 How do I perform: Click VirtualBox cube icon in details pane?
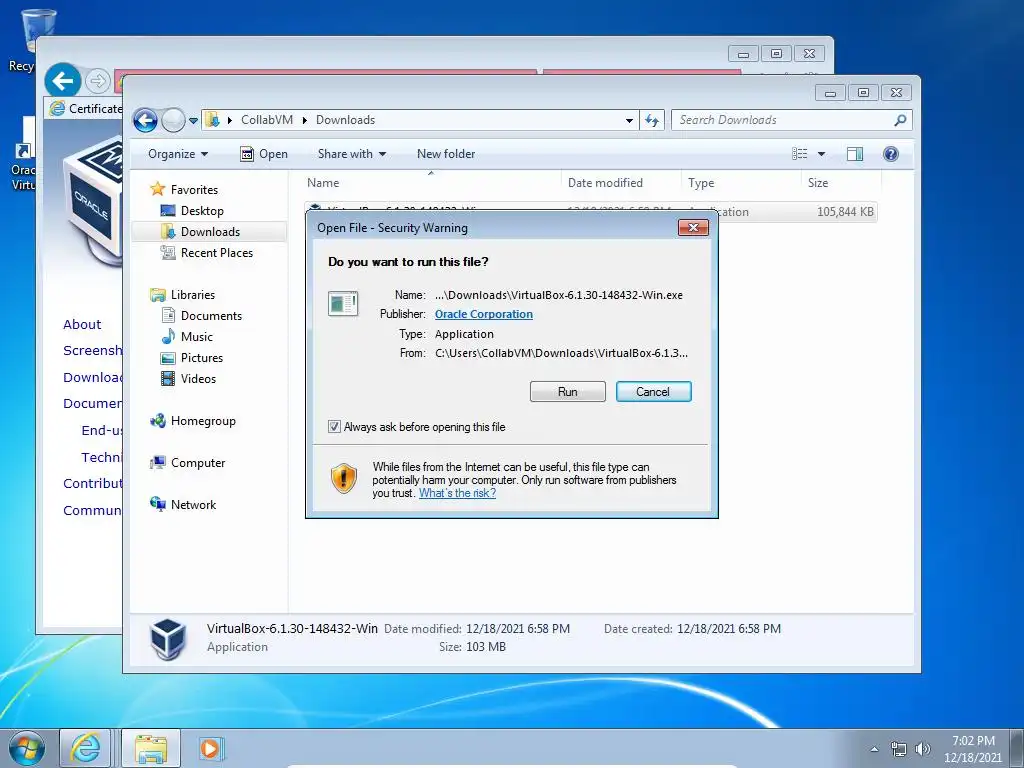[x=168, y=639]
